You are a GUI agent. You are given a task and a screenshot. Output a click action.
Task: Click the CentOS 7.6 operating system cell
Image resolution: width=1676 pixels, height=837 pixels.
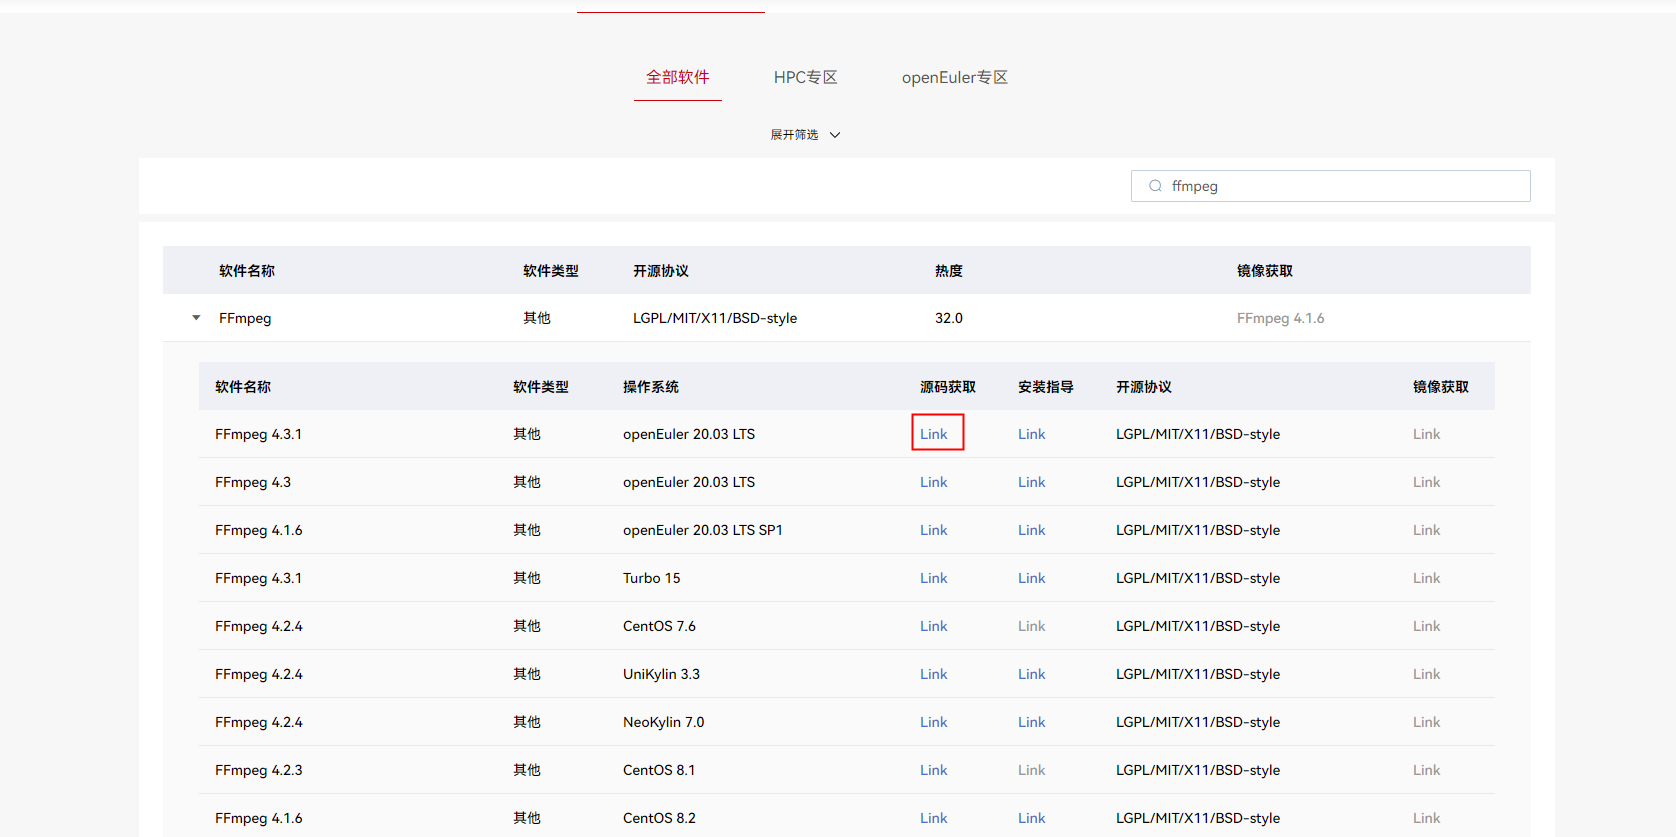(659, 626)
